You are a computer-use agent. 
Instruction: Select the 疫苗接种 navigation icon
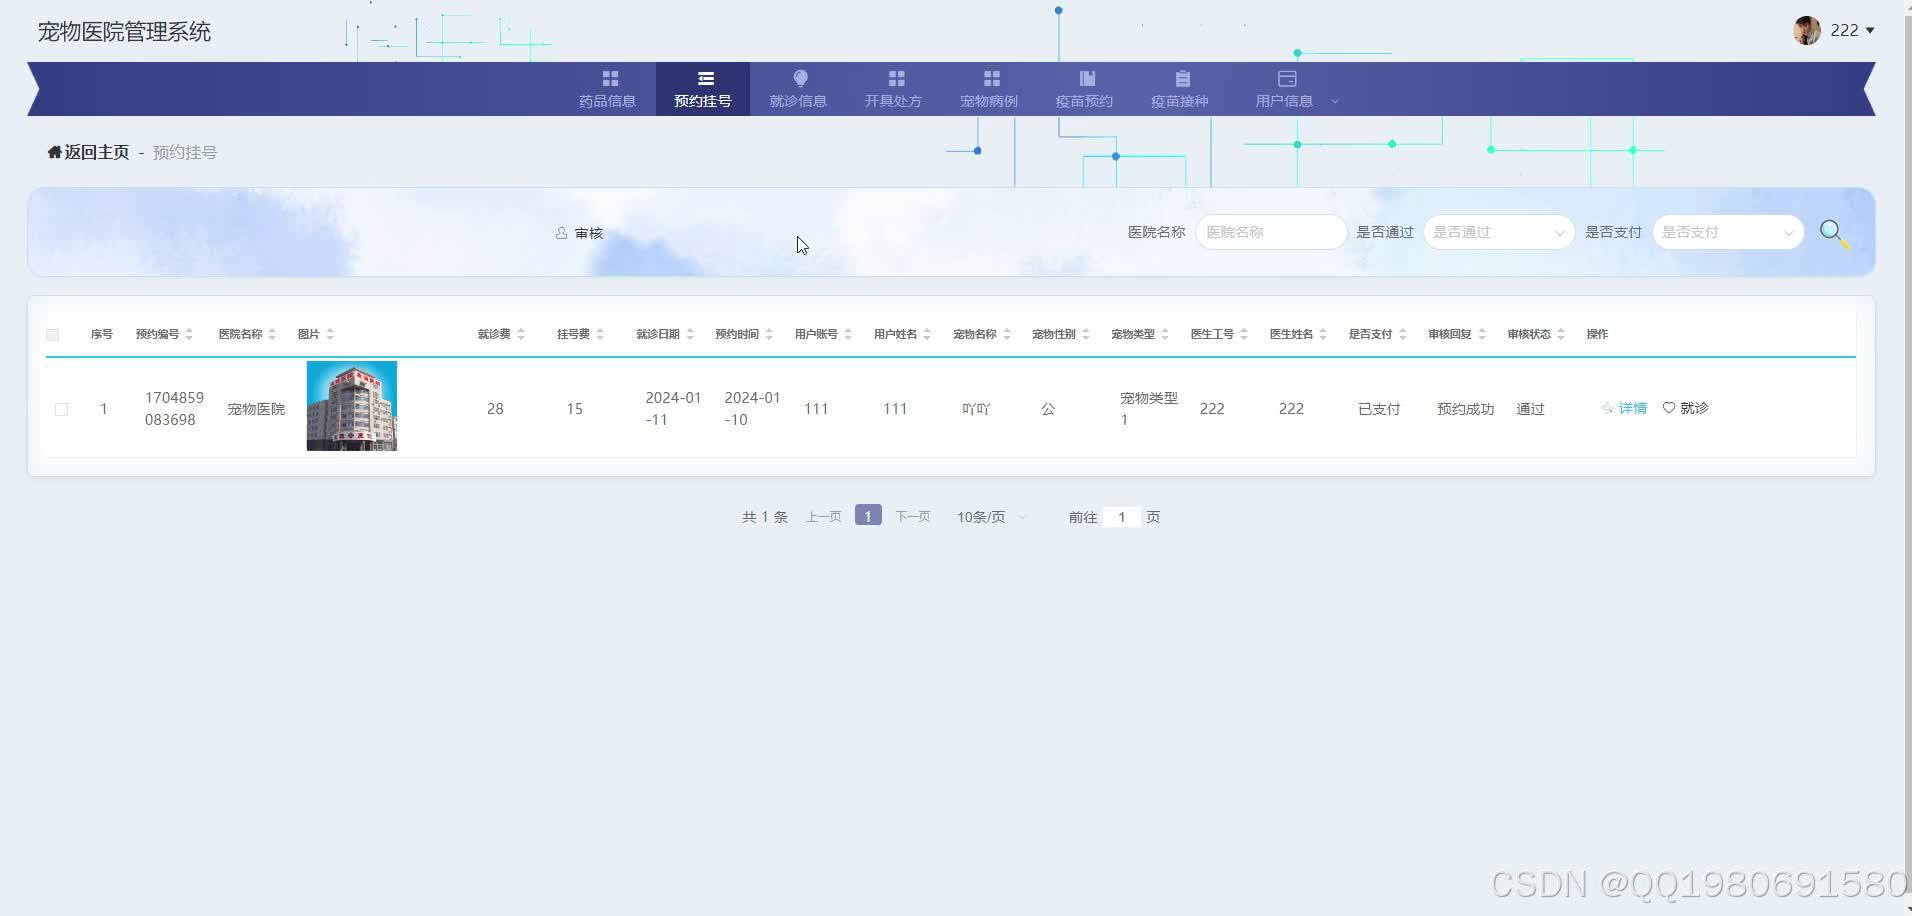tap(1181, 78)
